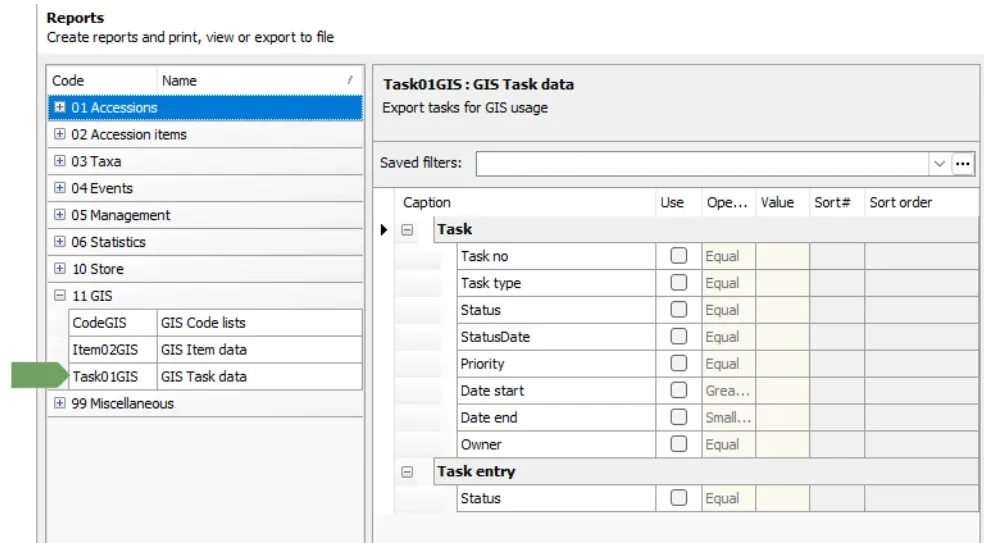Select the Task no caption row
Screen dimensions: 984x543
click(x=557, y=256)
